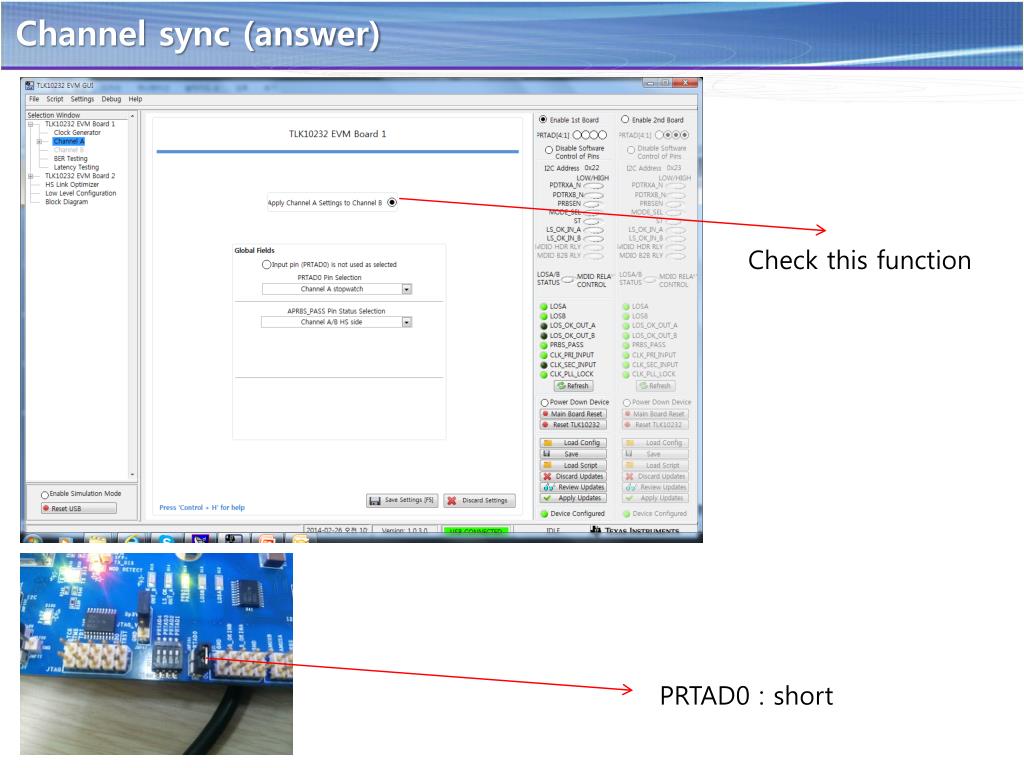Click the Reset USB button

[79, 508]
